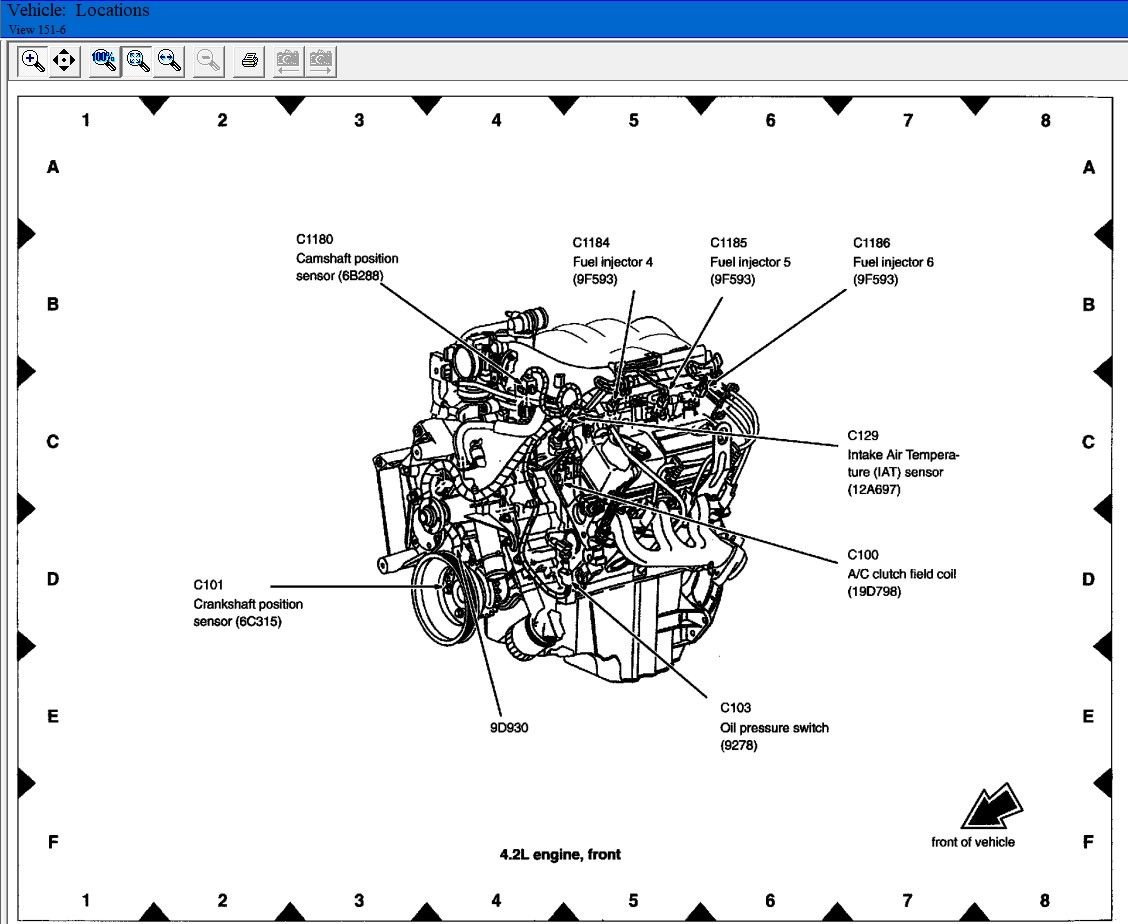Click the C103 Oil pressure switch label
Screen dimensions: 1128x924
774,727
